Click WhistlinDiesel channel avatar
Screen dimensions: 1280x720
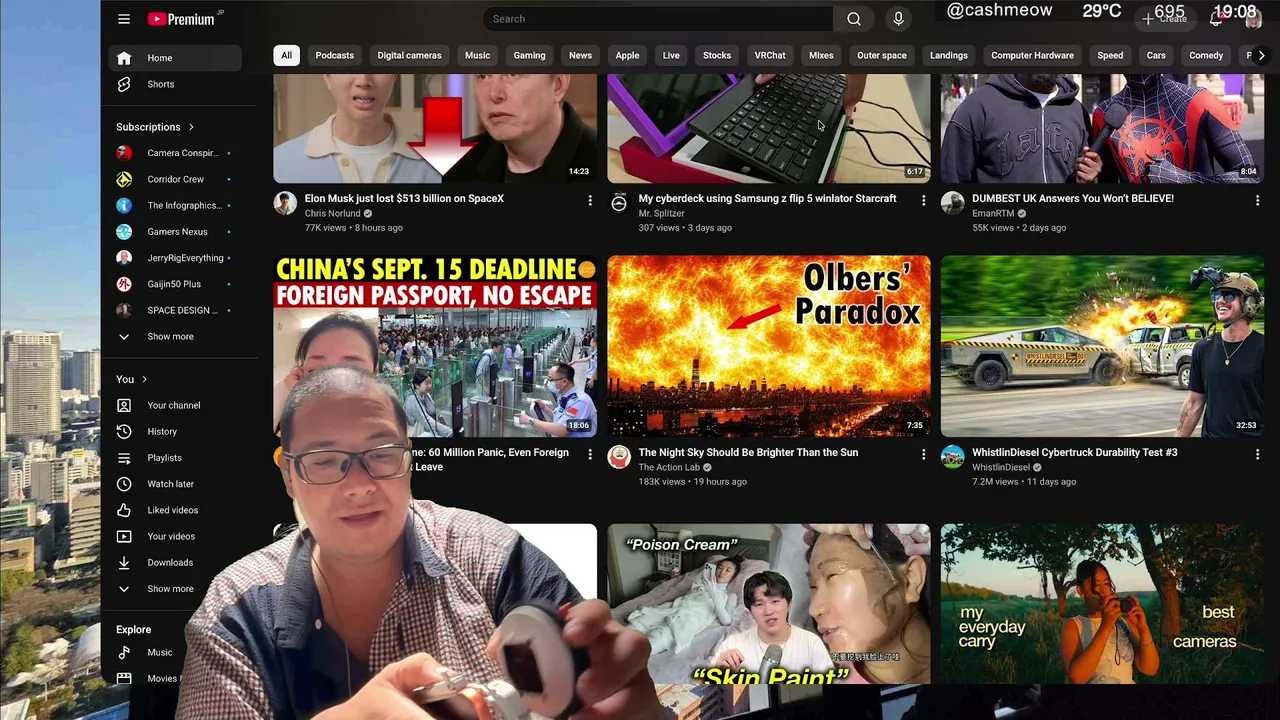(953, 458)
